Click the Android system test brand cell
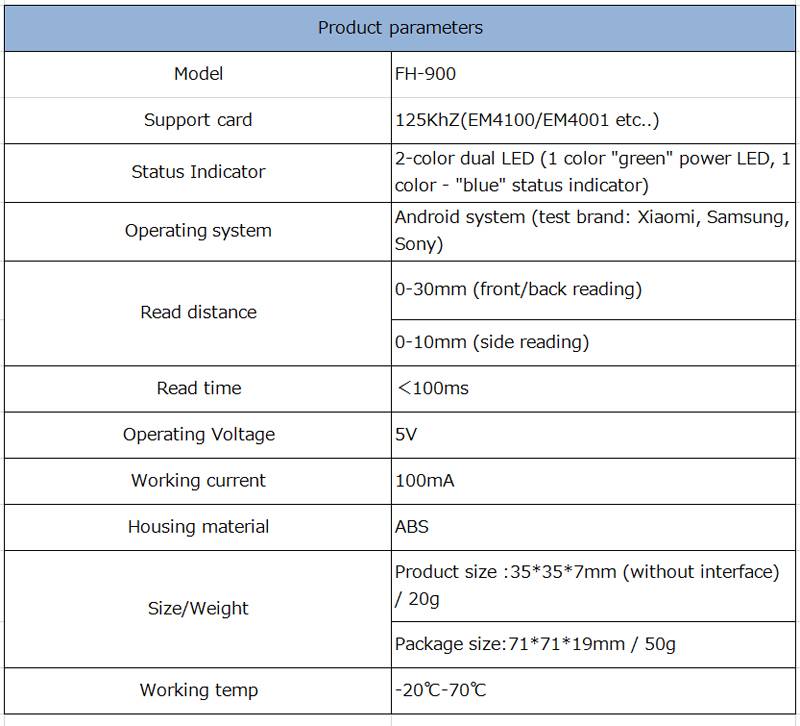This screenshot has height=726, width=800. (592, 231)
